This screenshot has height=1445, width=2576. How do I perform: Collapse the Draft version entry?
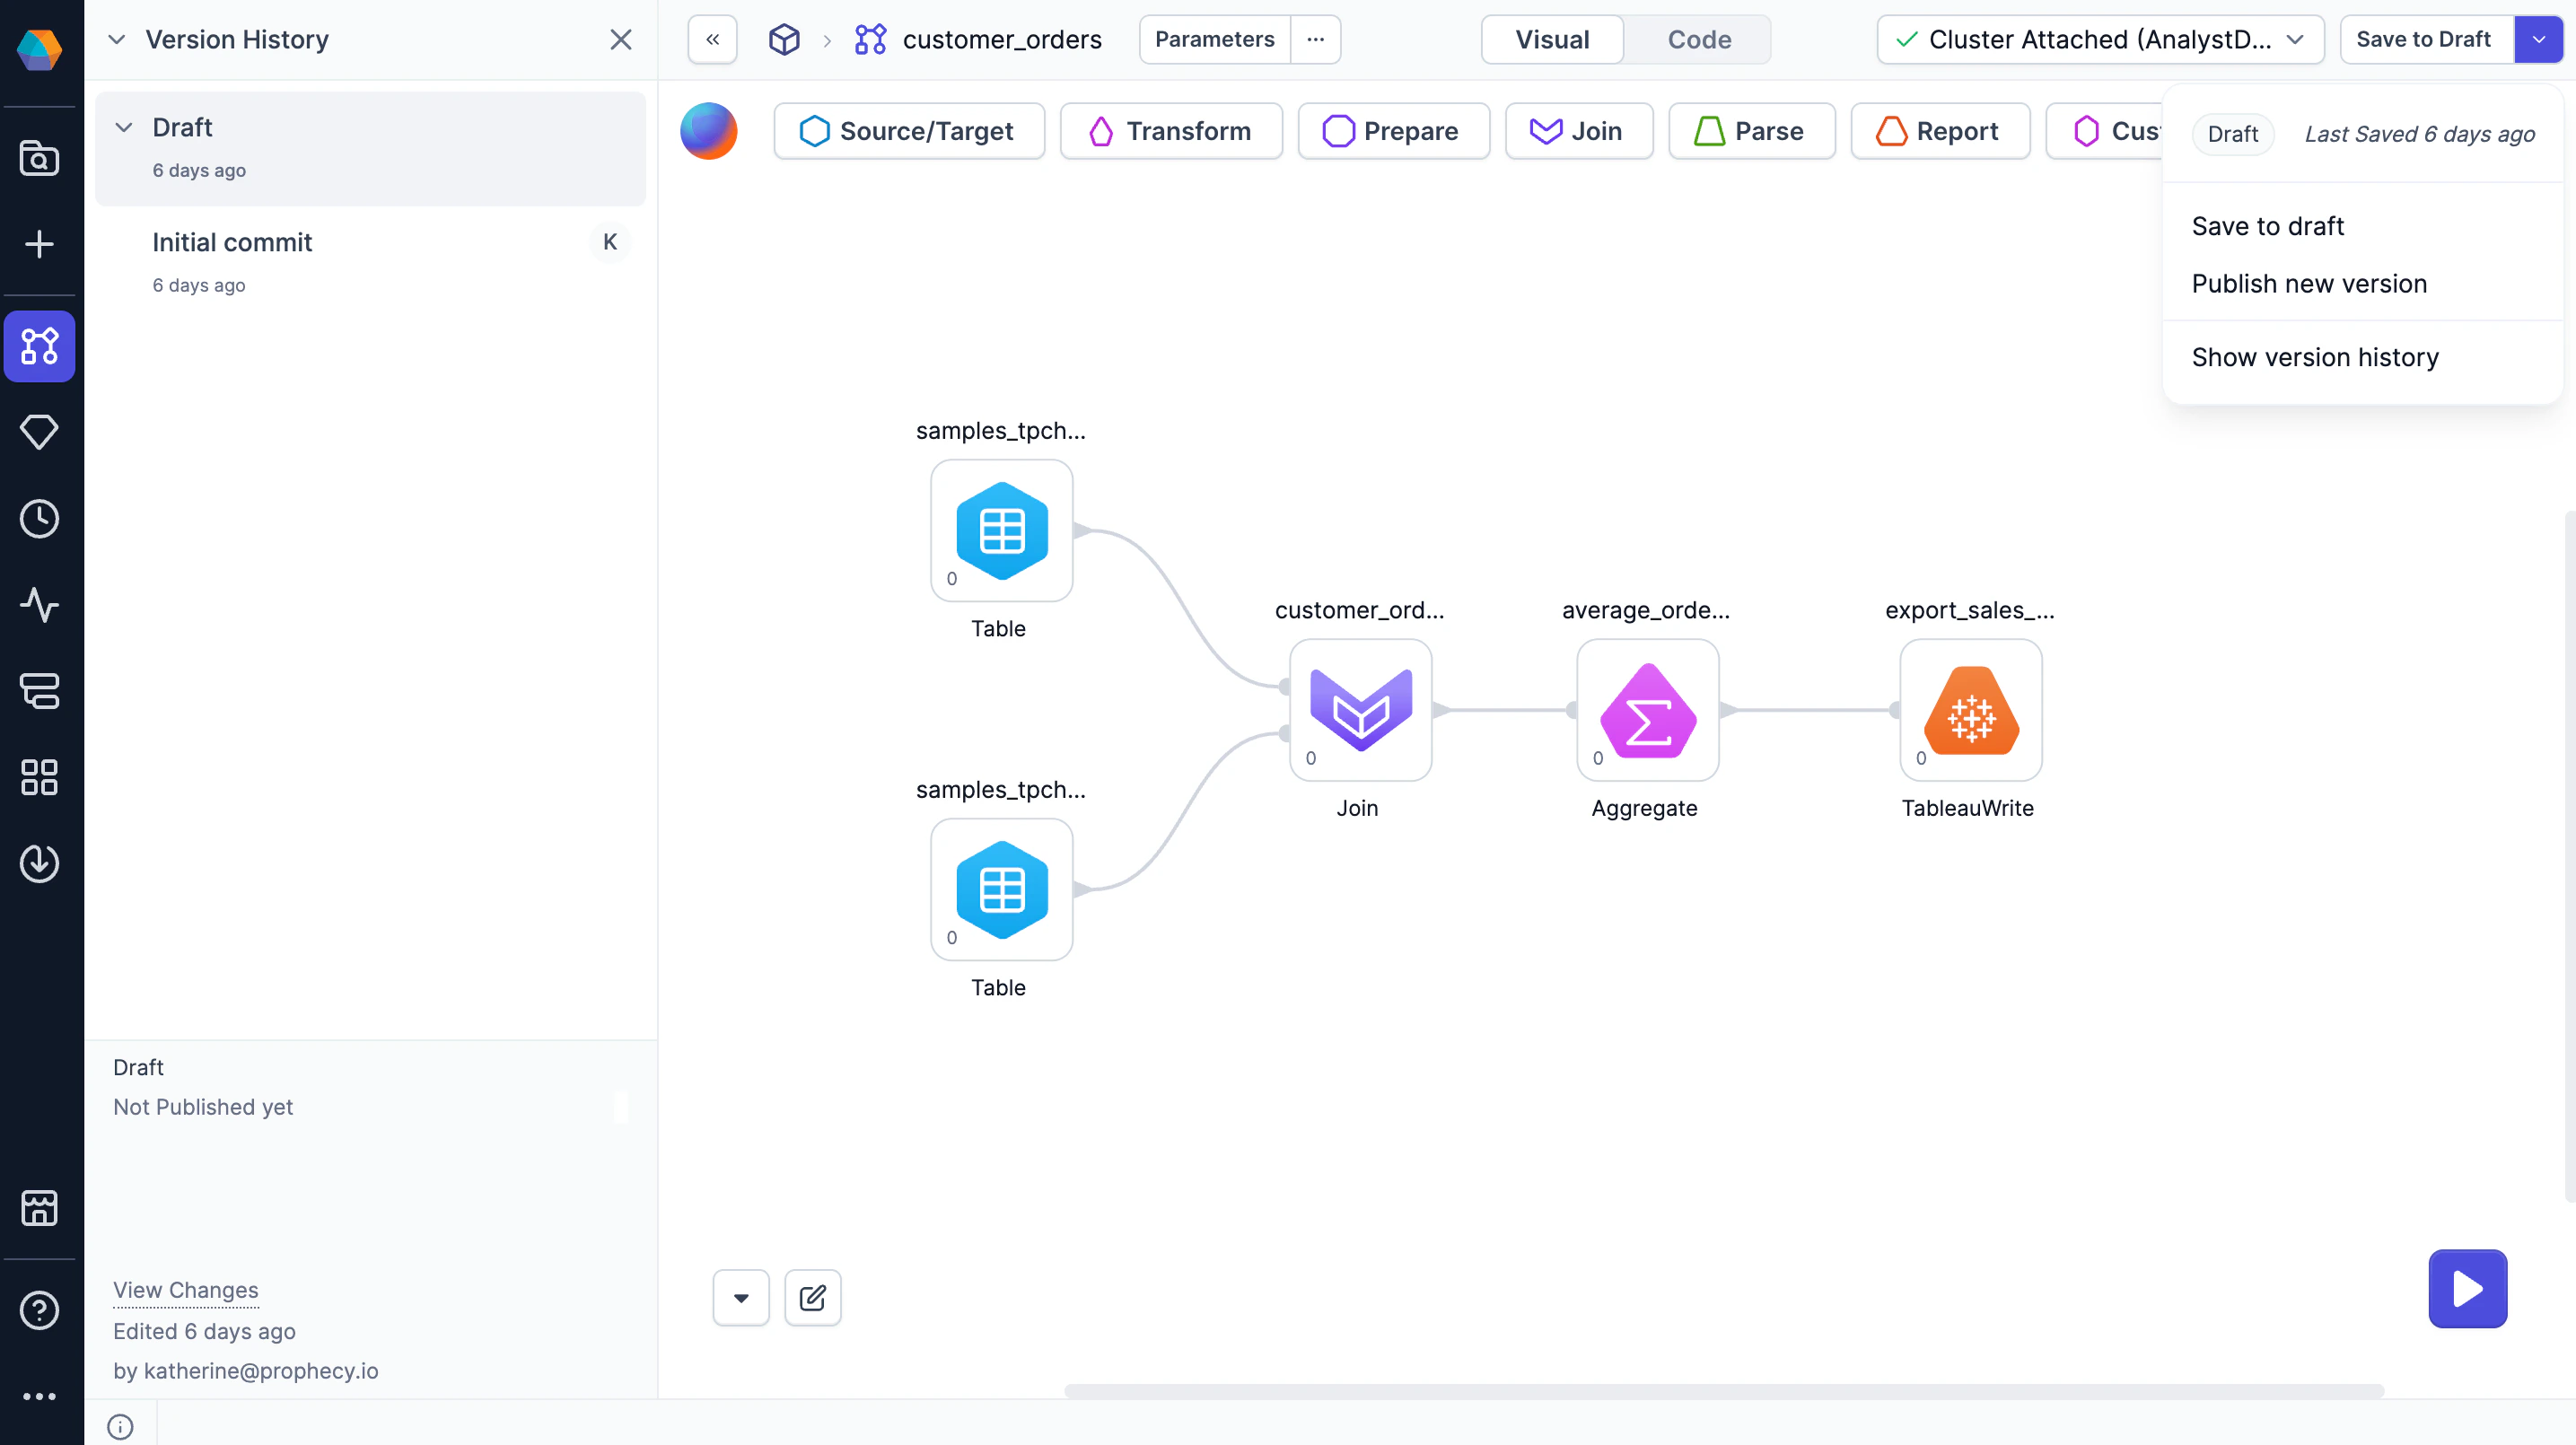click(x=124, y=127)
